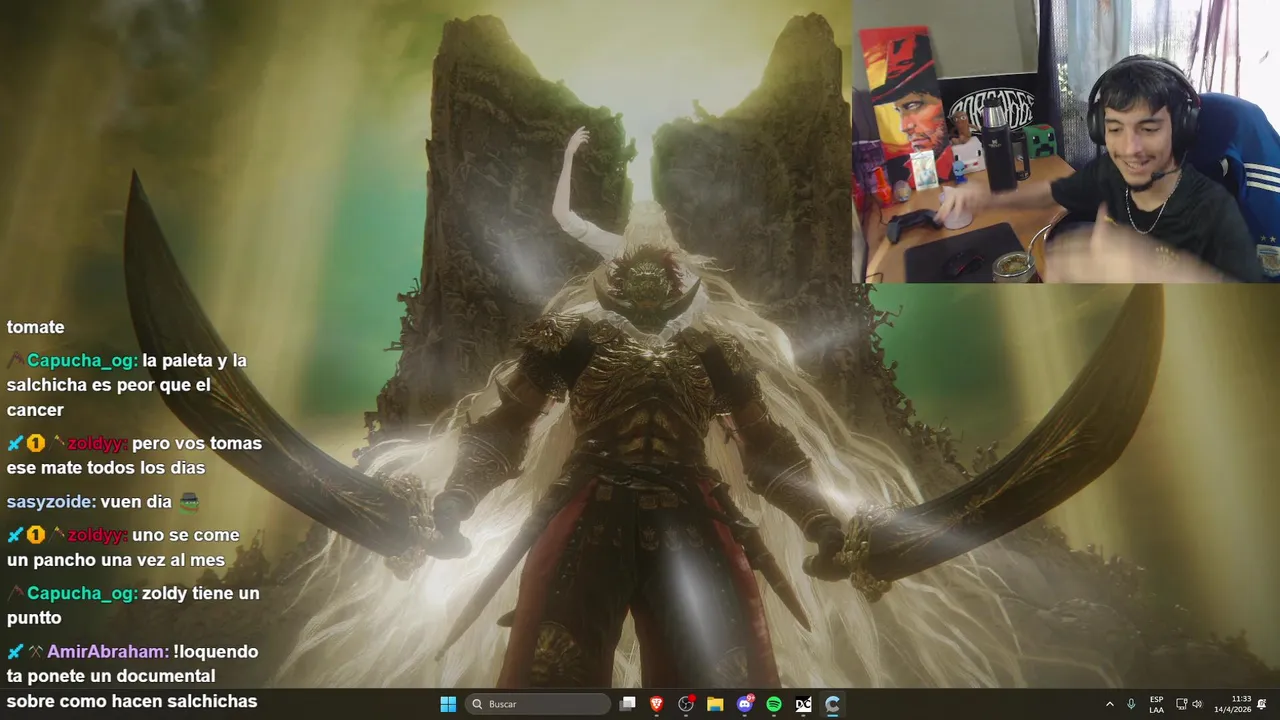Open clock and date 11:33 flyout
This screenshot has width=1280, height=720.
point(1232,704)
